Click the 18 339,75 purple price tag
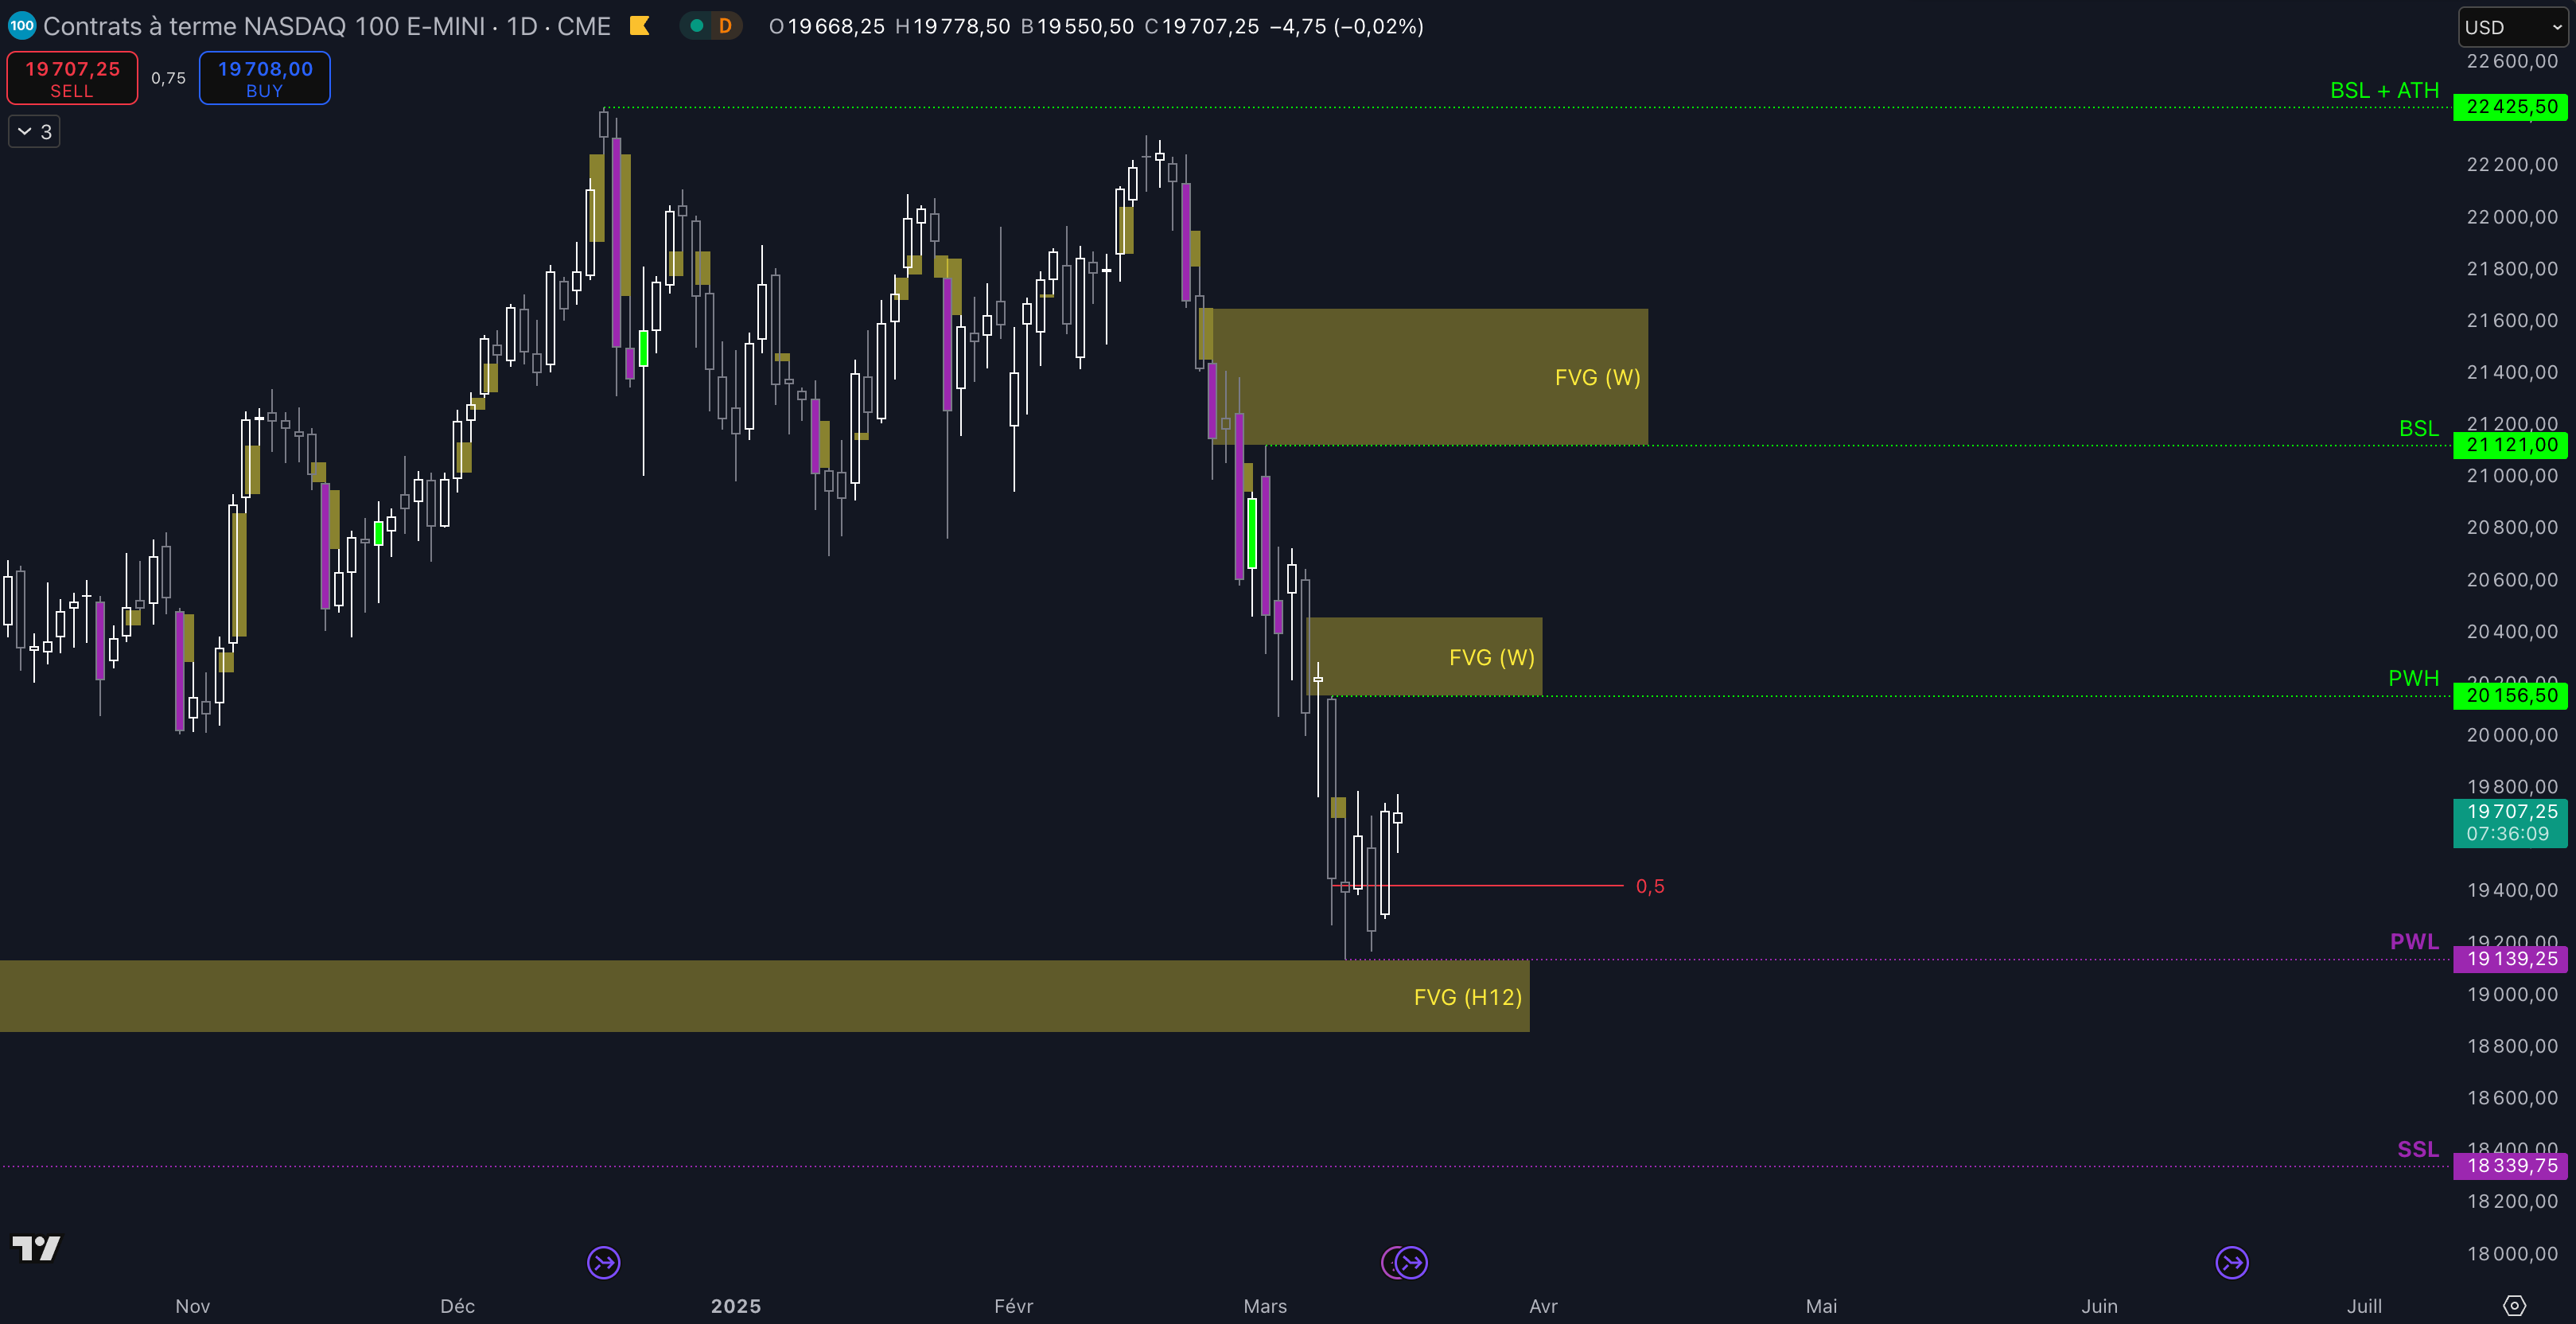The image size is (2576, 1324). point(2510,1165)
